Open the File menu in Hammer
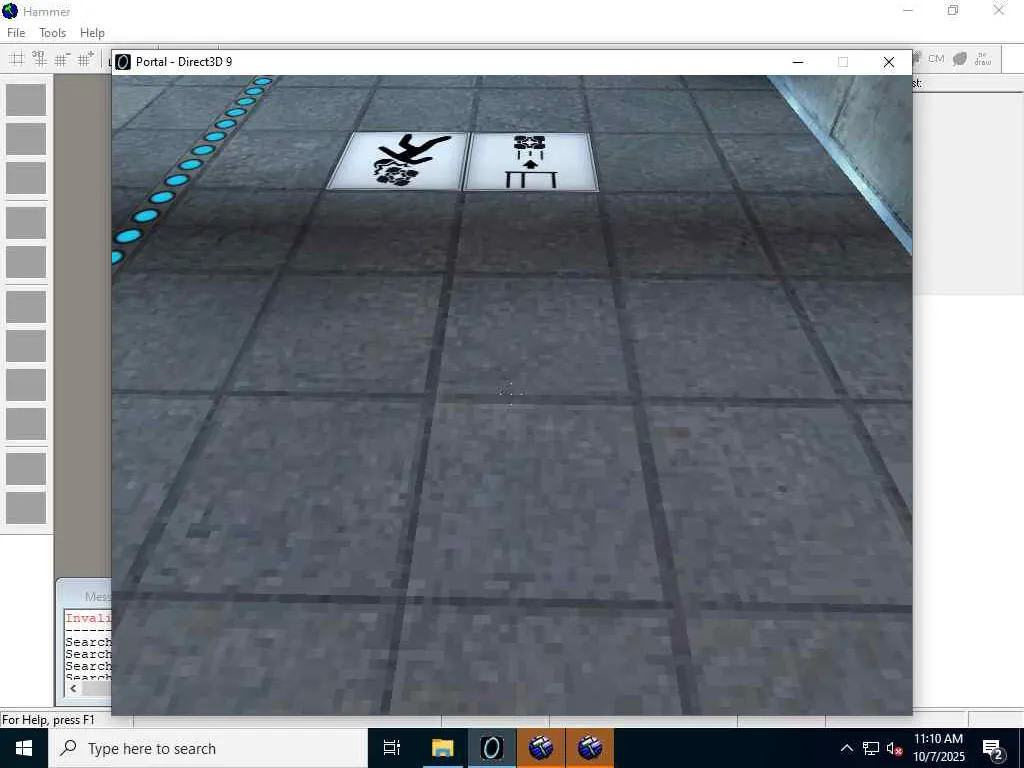1024x768 pixels. pyautogui.click(x=16, y=33)
